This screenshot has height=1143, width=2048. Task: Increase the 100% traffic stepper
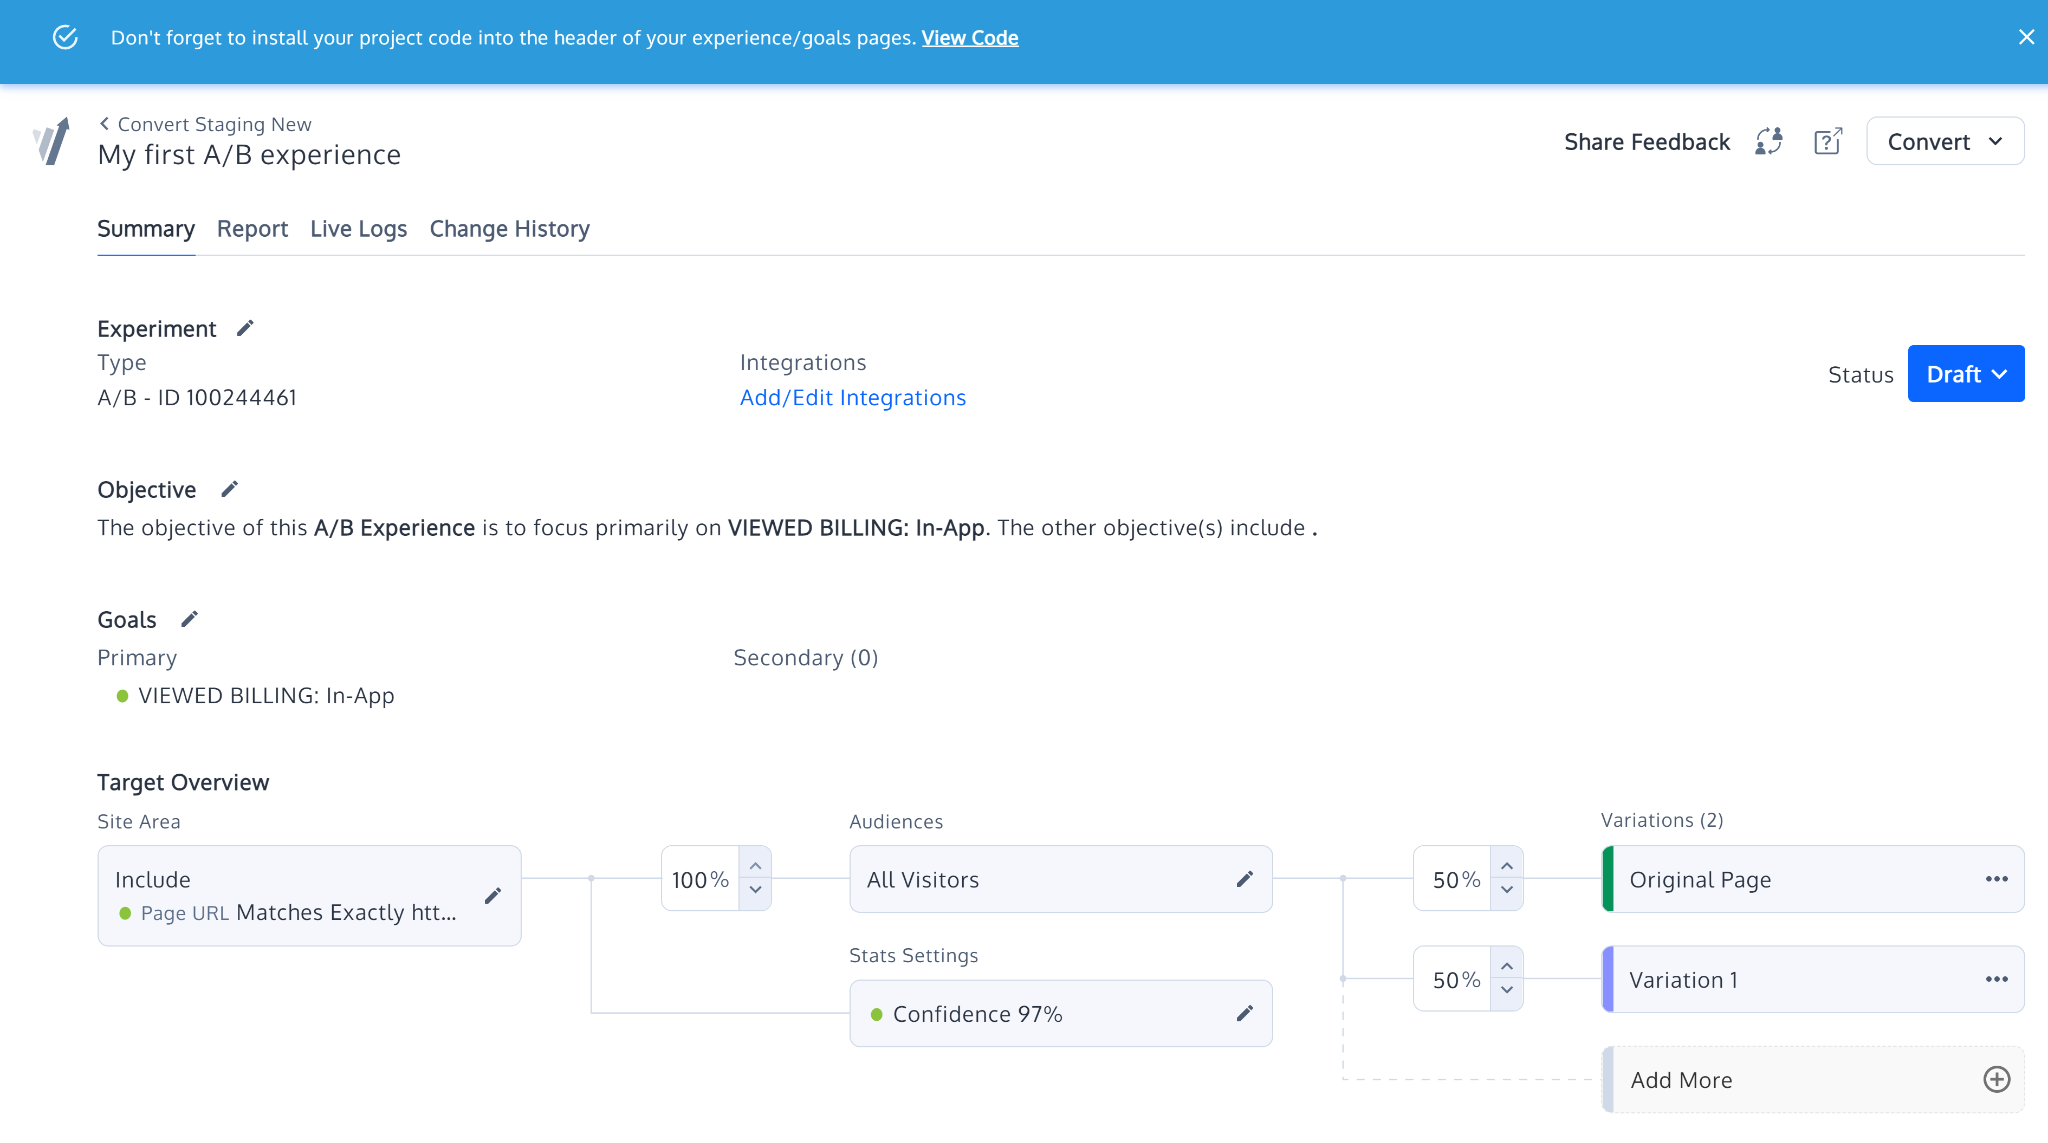[x=755, y=866]
